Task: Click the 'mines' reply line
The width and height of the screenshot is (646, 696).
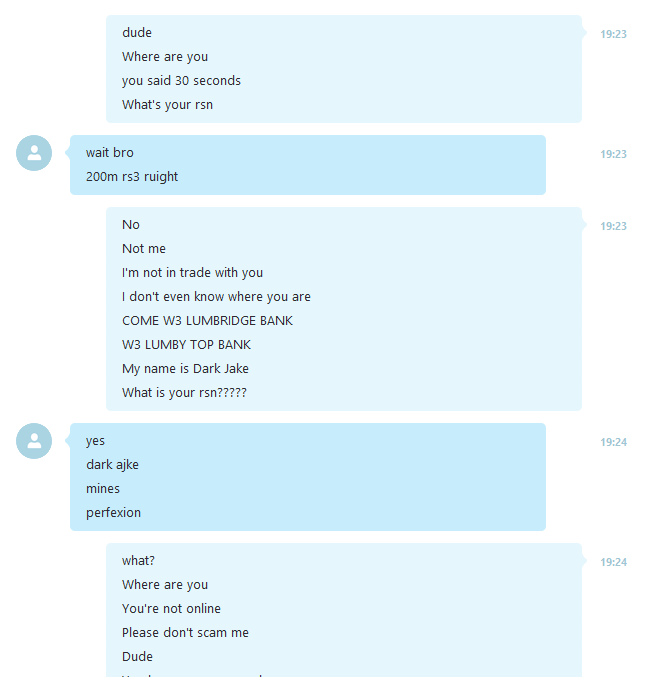Action: point(103,489)
